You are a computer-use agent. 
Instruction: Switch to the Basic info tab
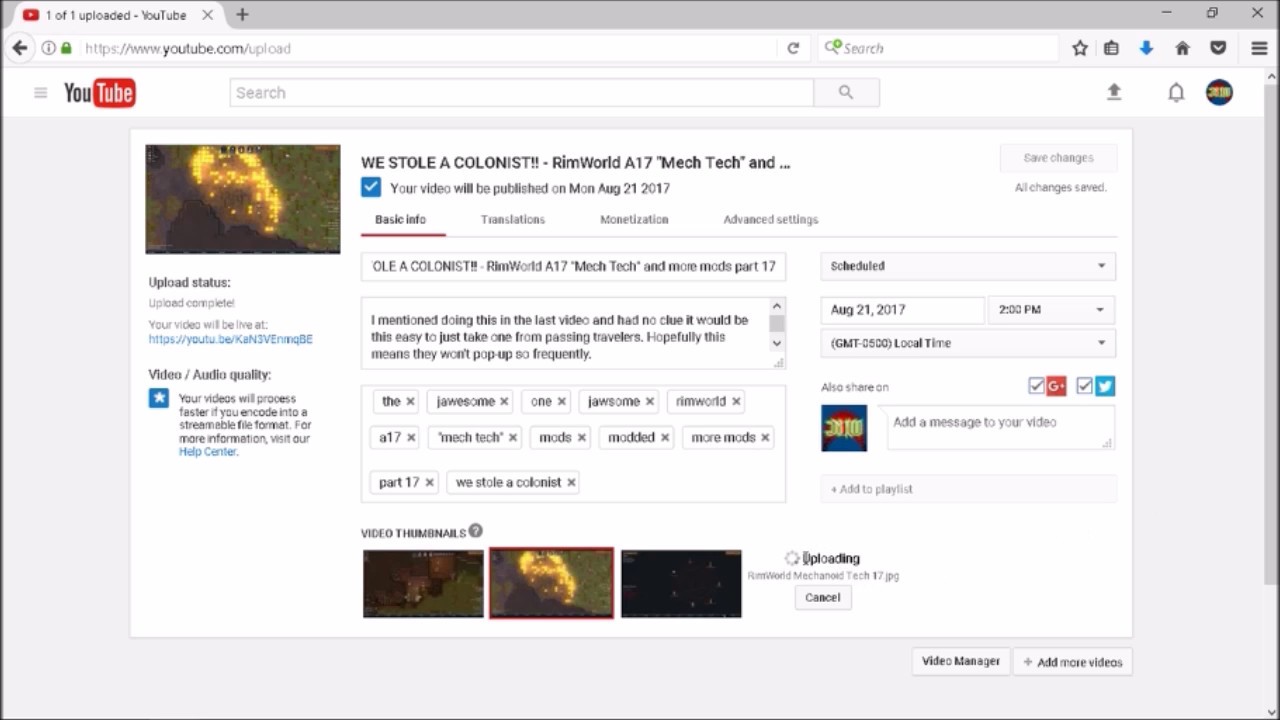400,220
